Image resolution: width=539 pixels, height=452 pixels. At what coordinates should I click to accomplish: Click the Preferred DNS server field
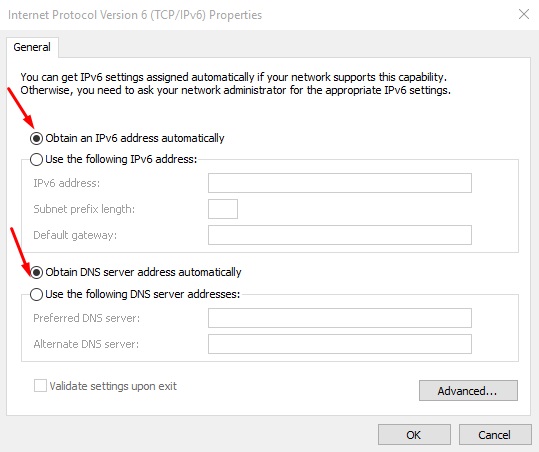[340, 318]
